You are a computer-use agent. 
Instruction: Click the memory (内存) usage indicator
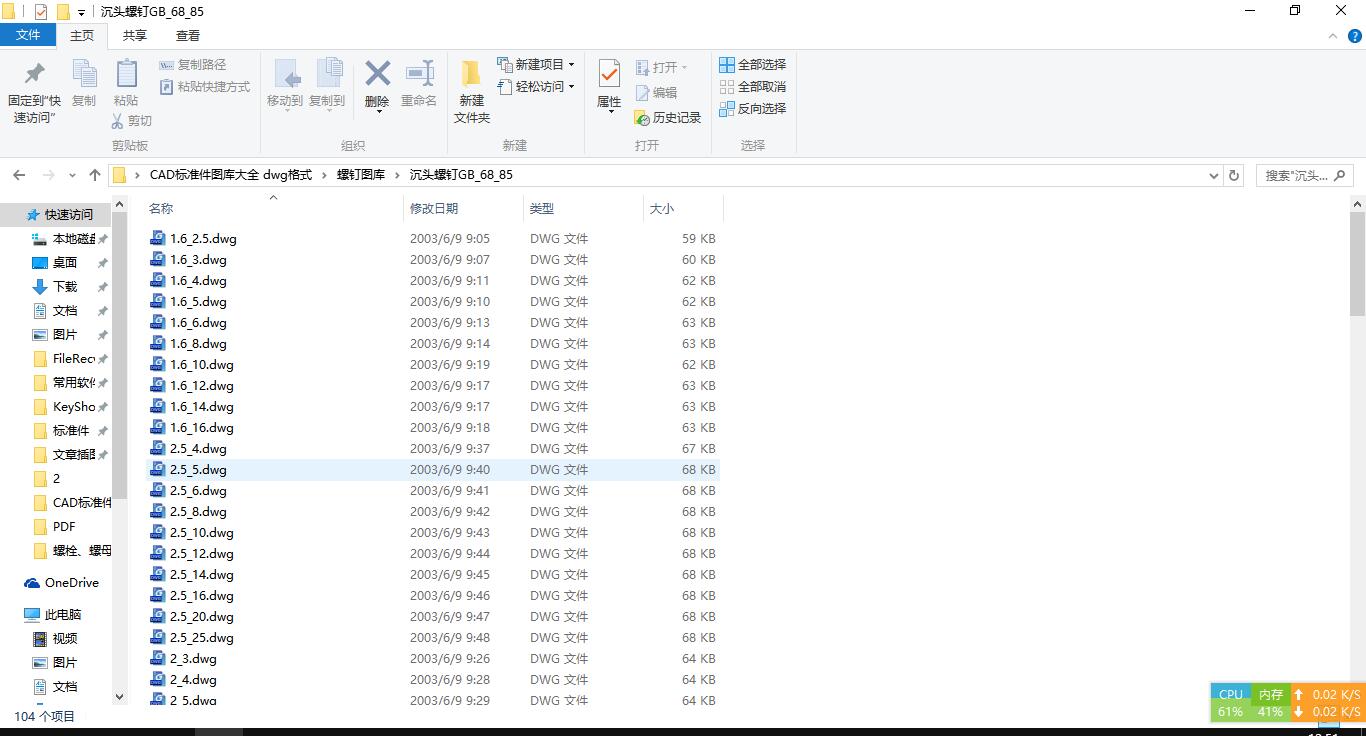click(1271, 703)
